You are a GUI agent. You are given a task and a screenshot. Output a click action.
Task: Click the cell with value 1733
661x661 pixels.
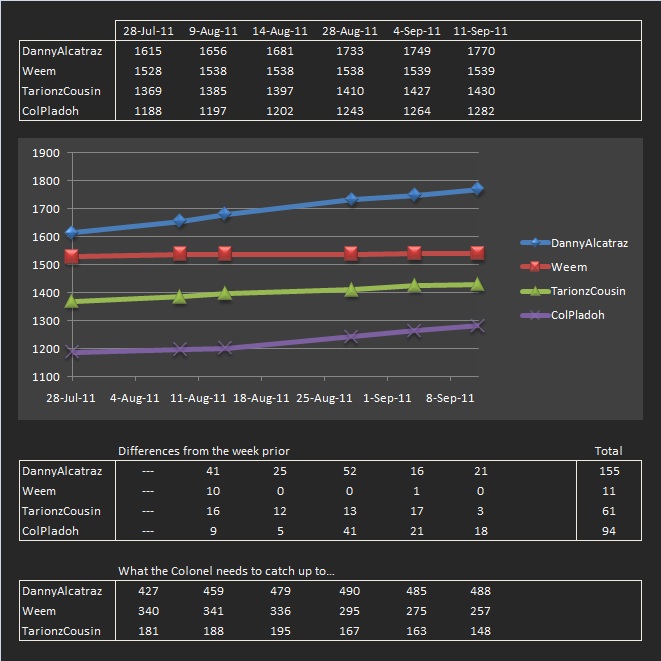[x=350, y=51]
